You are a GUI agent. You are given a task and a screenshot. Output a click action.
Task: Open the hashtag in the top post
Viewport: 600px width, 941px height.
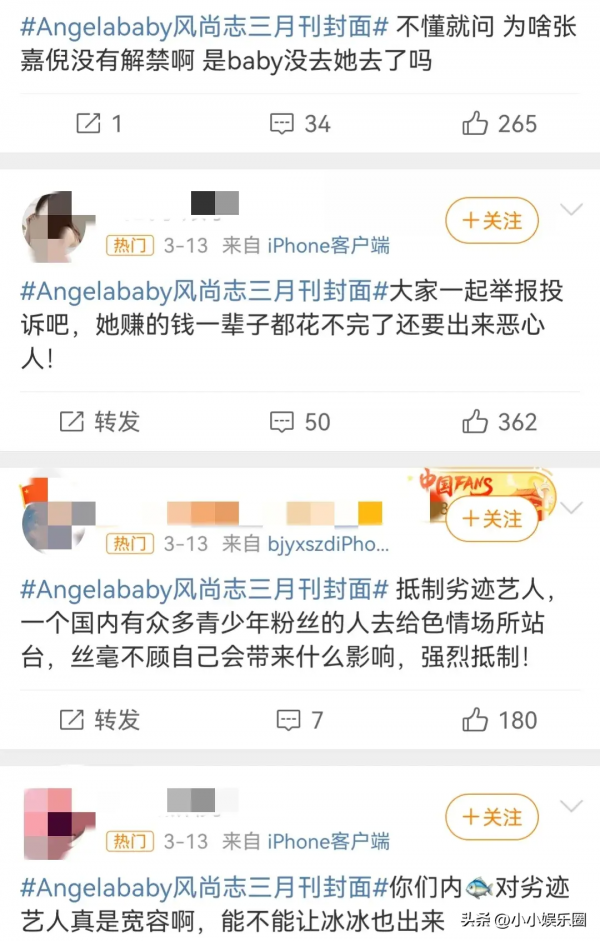pyautogui.click(x=205, y=27)
